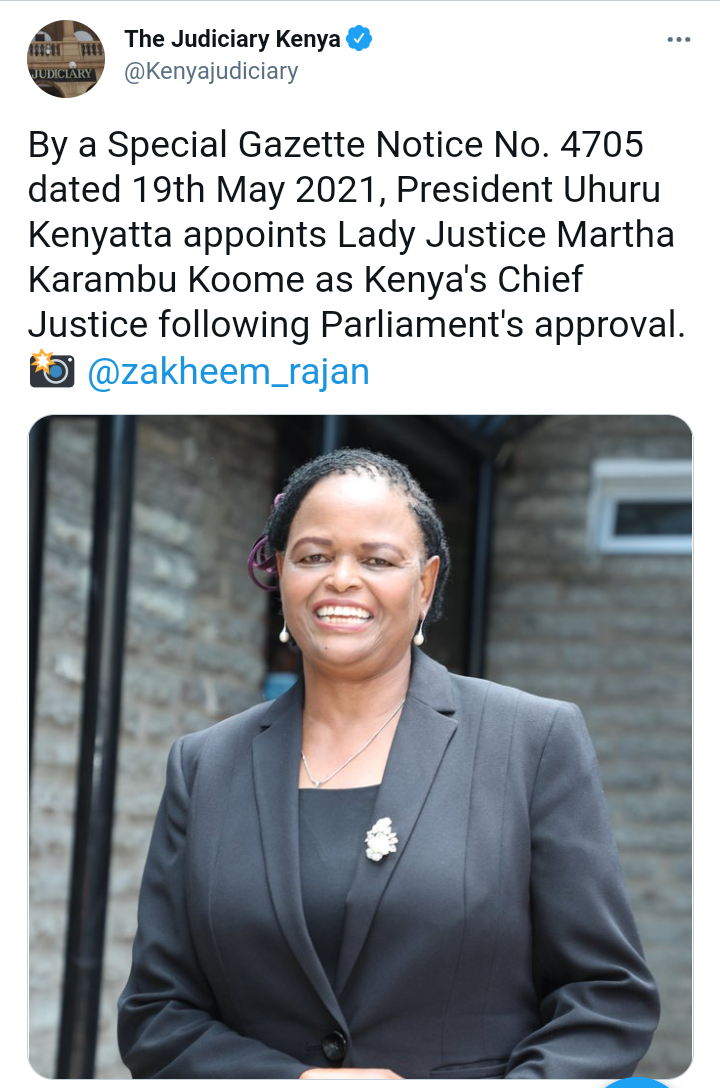Screen dimensions: 720x1088
Task: Click the date 19th May 2021
Action: (256, 190)
